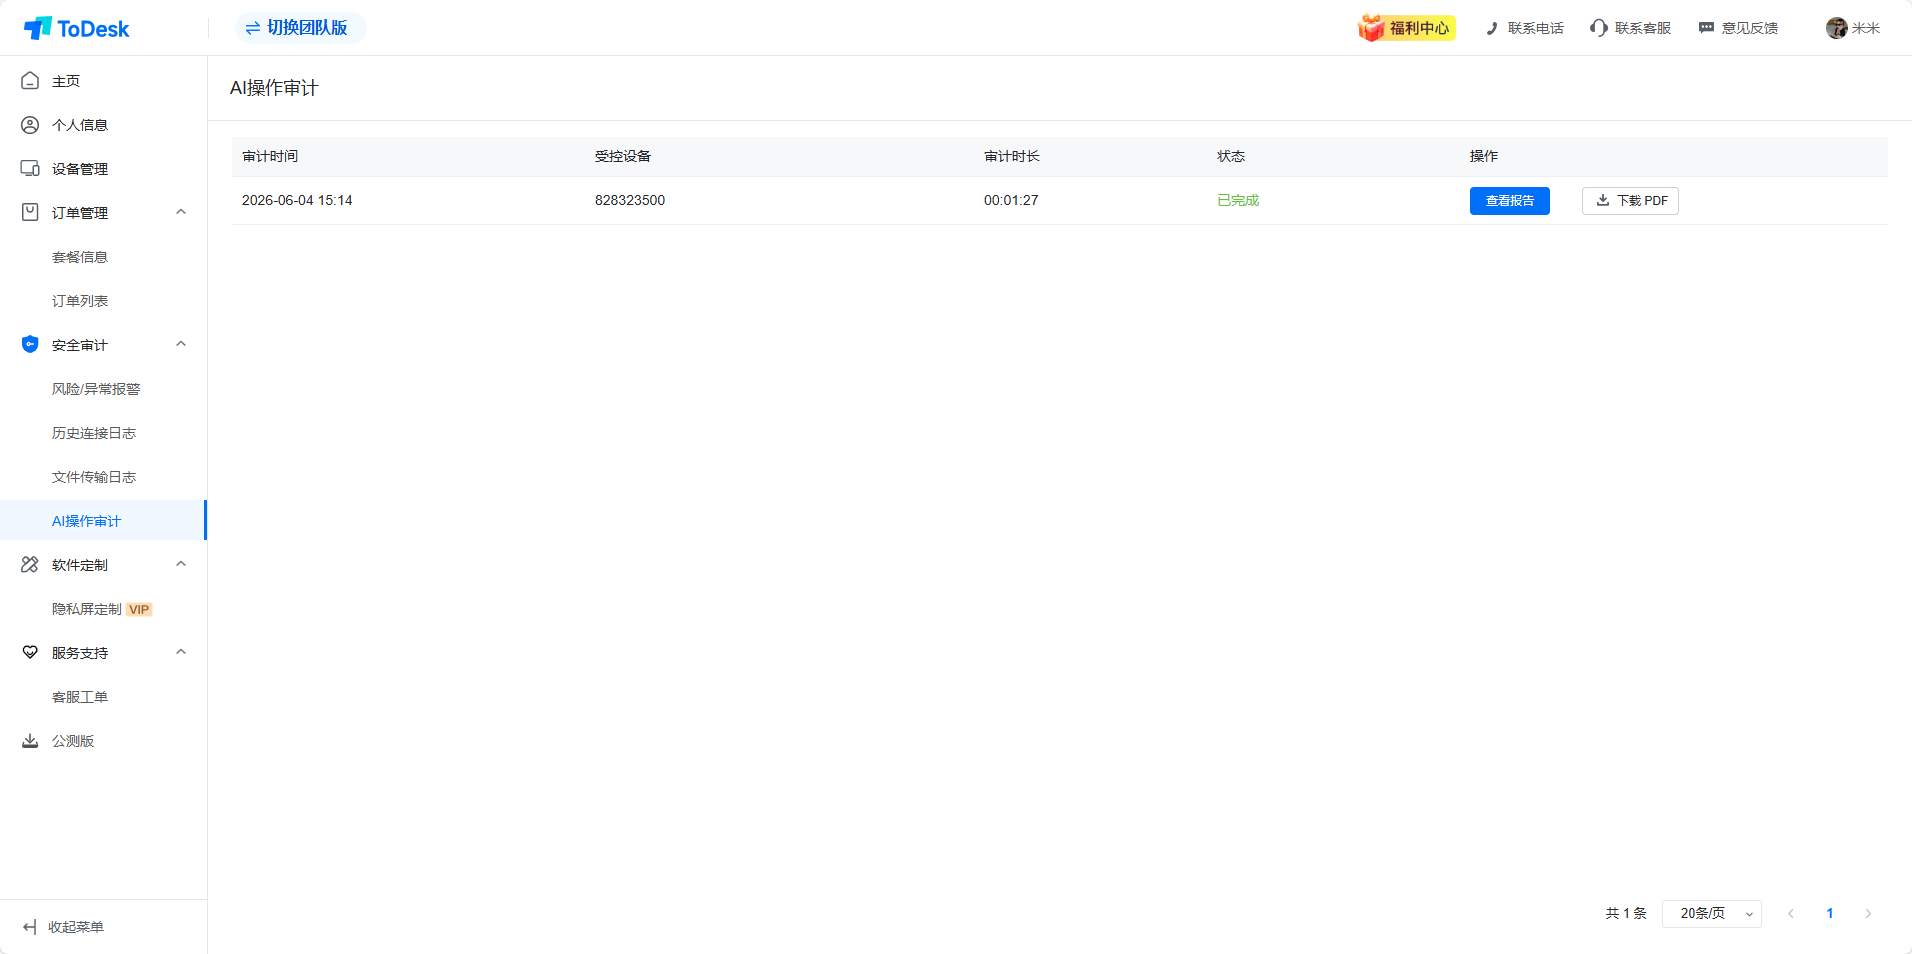Click the gift icon for 福利中心
Screen dimensions: 1912x954
[x=1371, y=28]
